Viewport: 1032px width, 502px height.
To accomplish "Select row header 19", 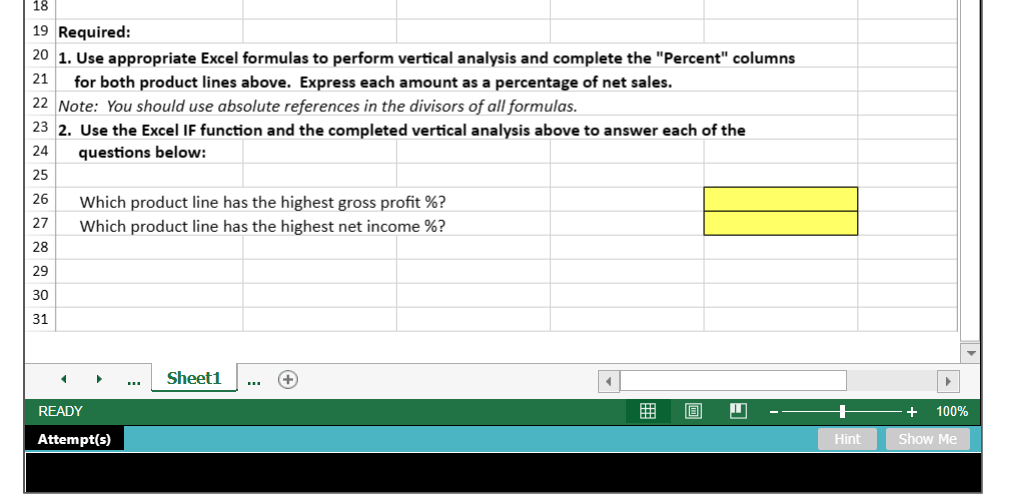I will click(40, 31).
